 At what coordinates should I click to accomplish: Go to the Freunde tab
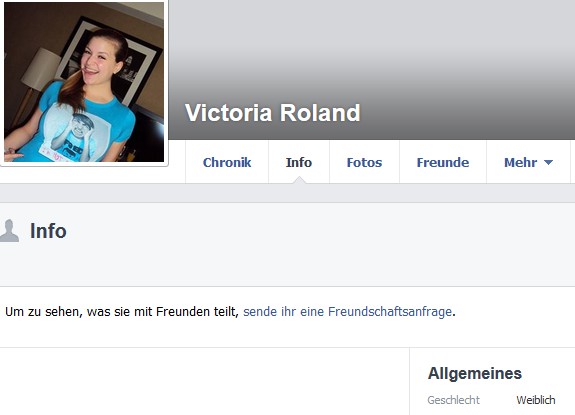(443, 162)
